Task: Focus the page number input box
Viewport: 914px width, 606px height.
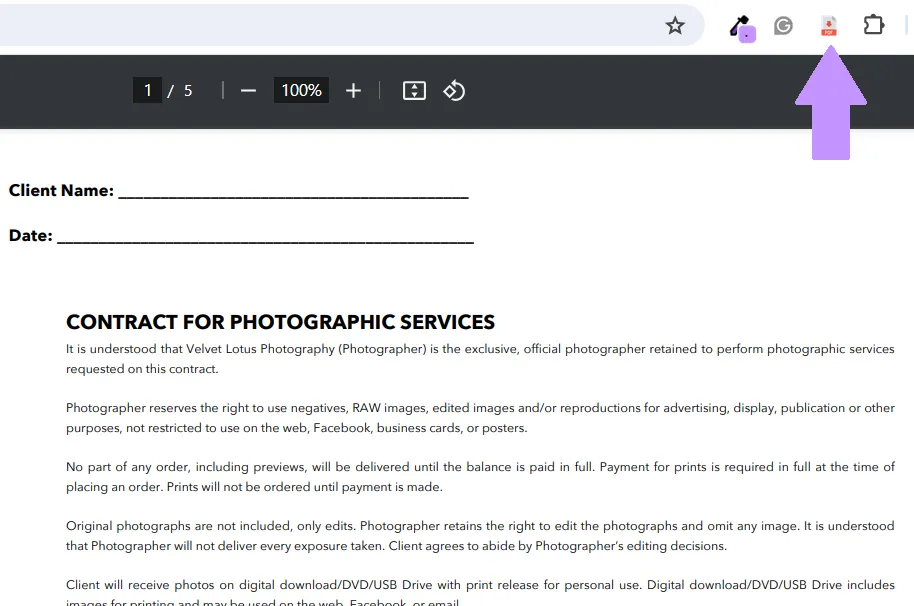Action: [x=147, y=90]
